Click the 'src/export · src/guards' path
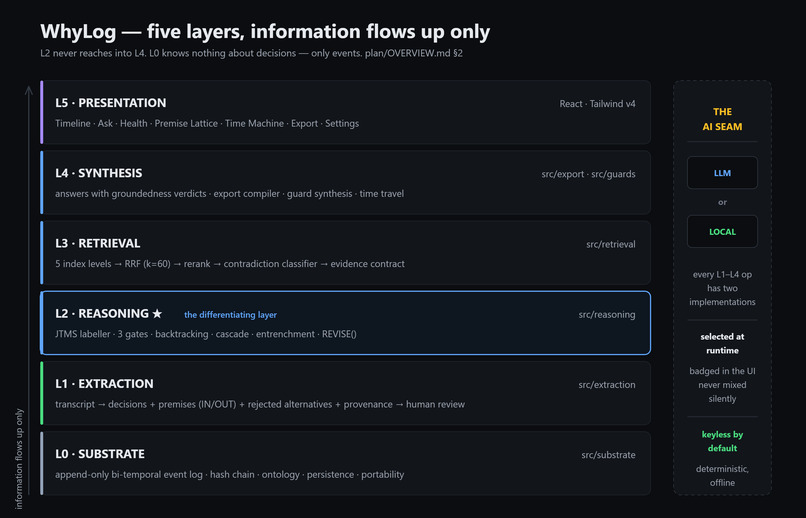This screenshot has width=806, height=518. (x=588, y=174)
